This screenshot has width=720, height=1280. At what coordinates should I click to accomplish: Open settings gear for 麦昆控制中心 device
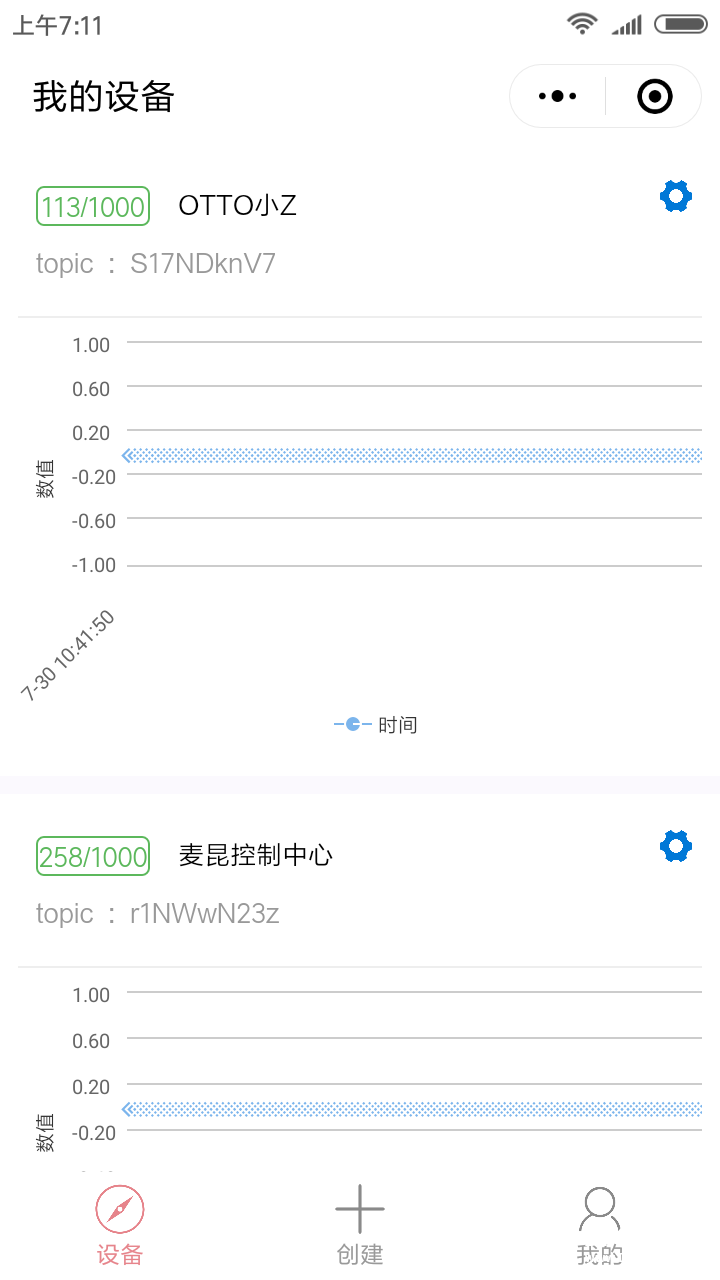(676, 846)
